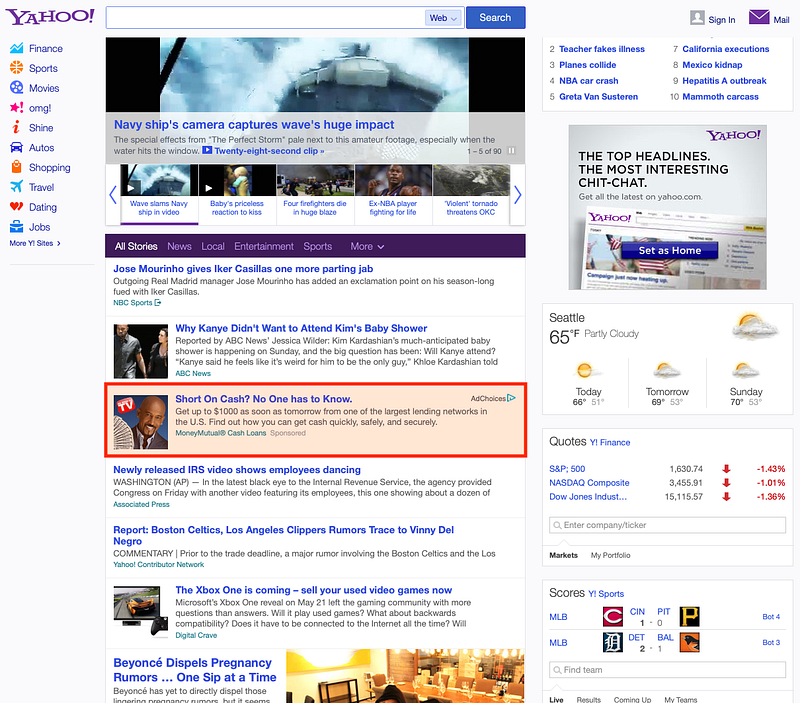Select the My Portfolio tab

[x=610, y=555]
